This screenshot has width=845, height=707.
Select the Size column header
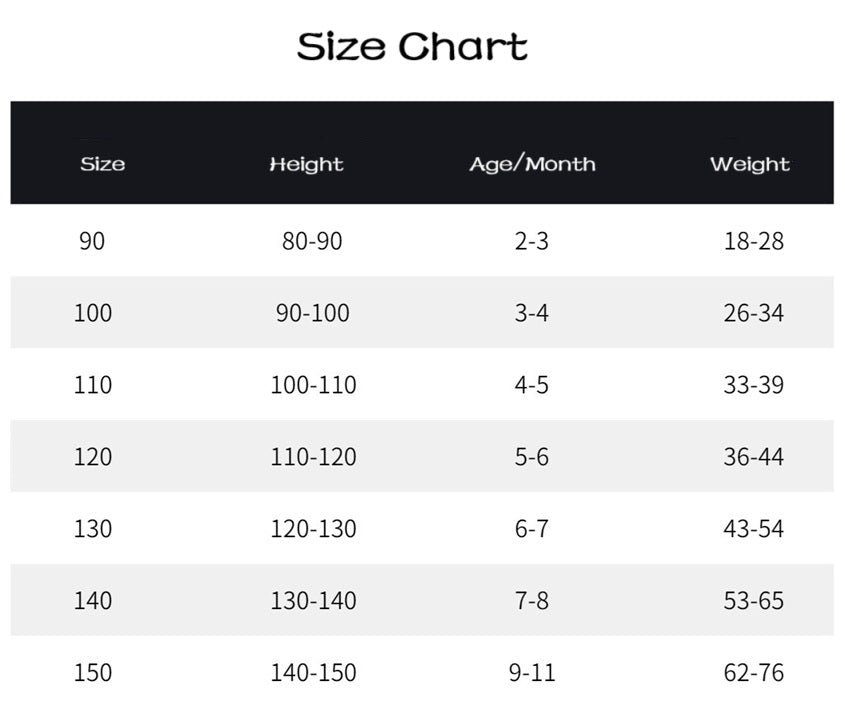point(102,164)
